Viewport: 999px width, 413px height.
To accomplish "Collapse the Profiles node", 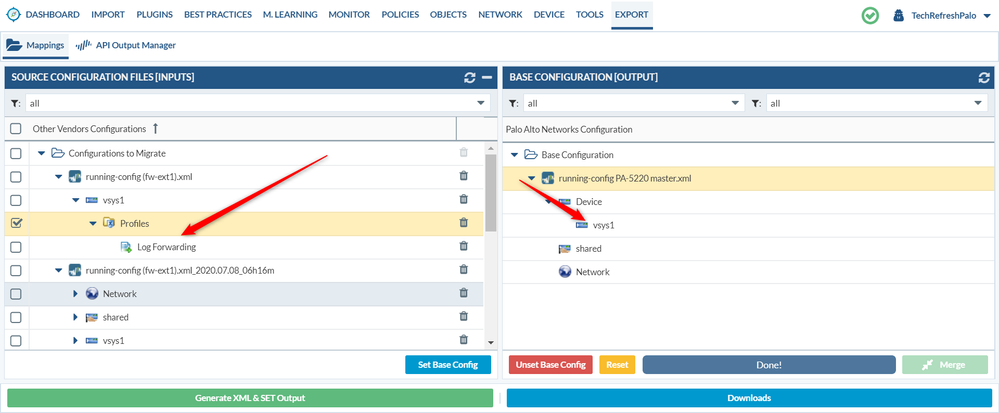I will pos(93,223).
